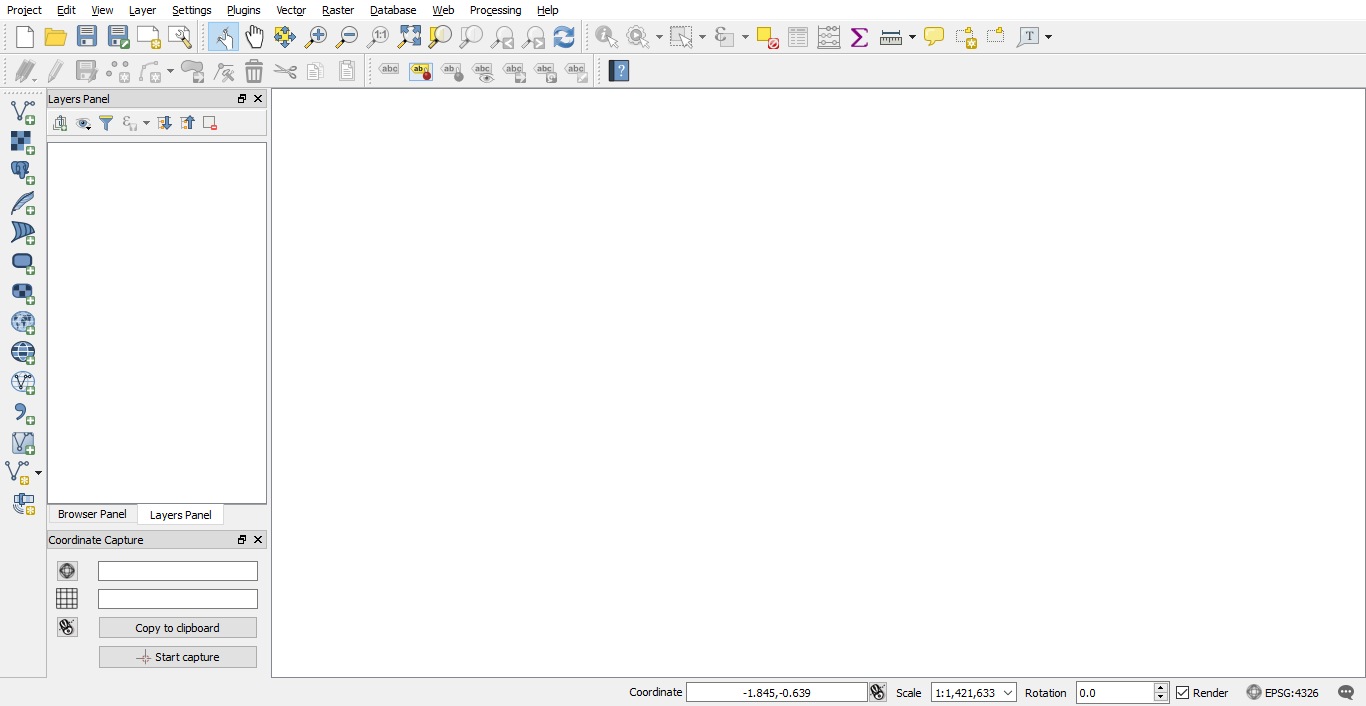Image resolution: width=1366 pixels, height=706 pixels.
Task: Refresh the map canvas
Action: pyautogui.click(x=564, y=37)
